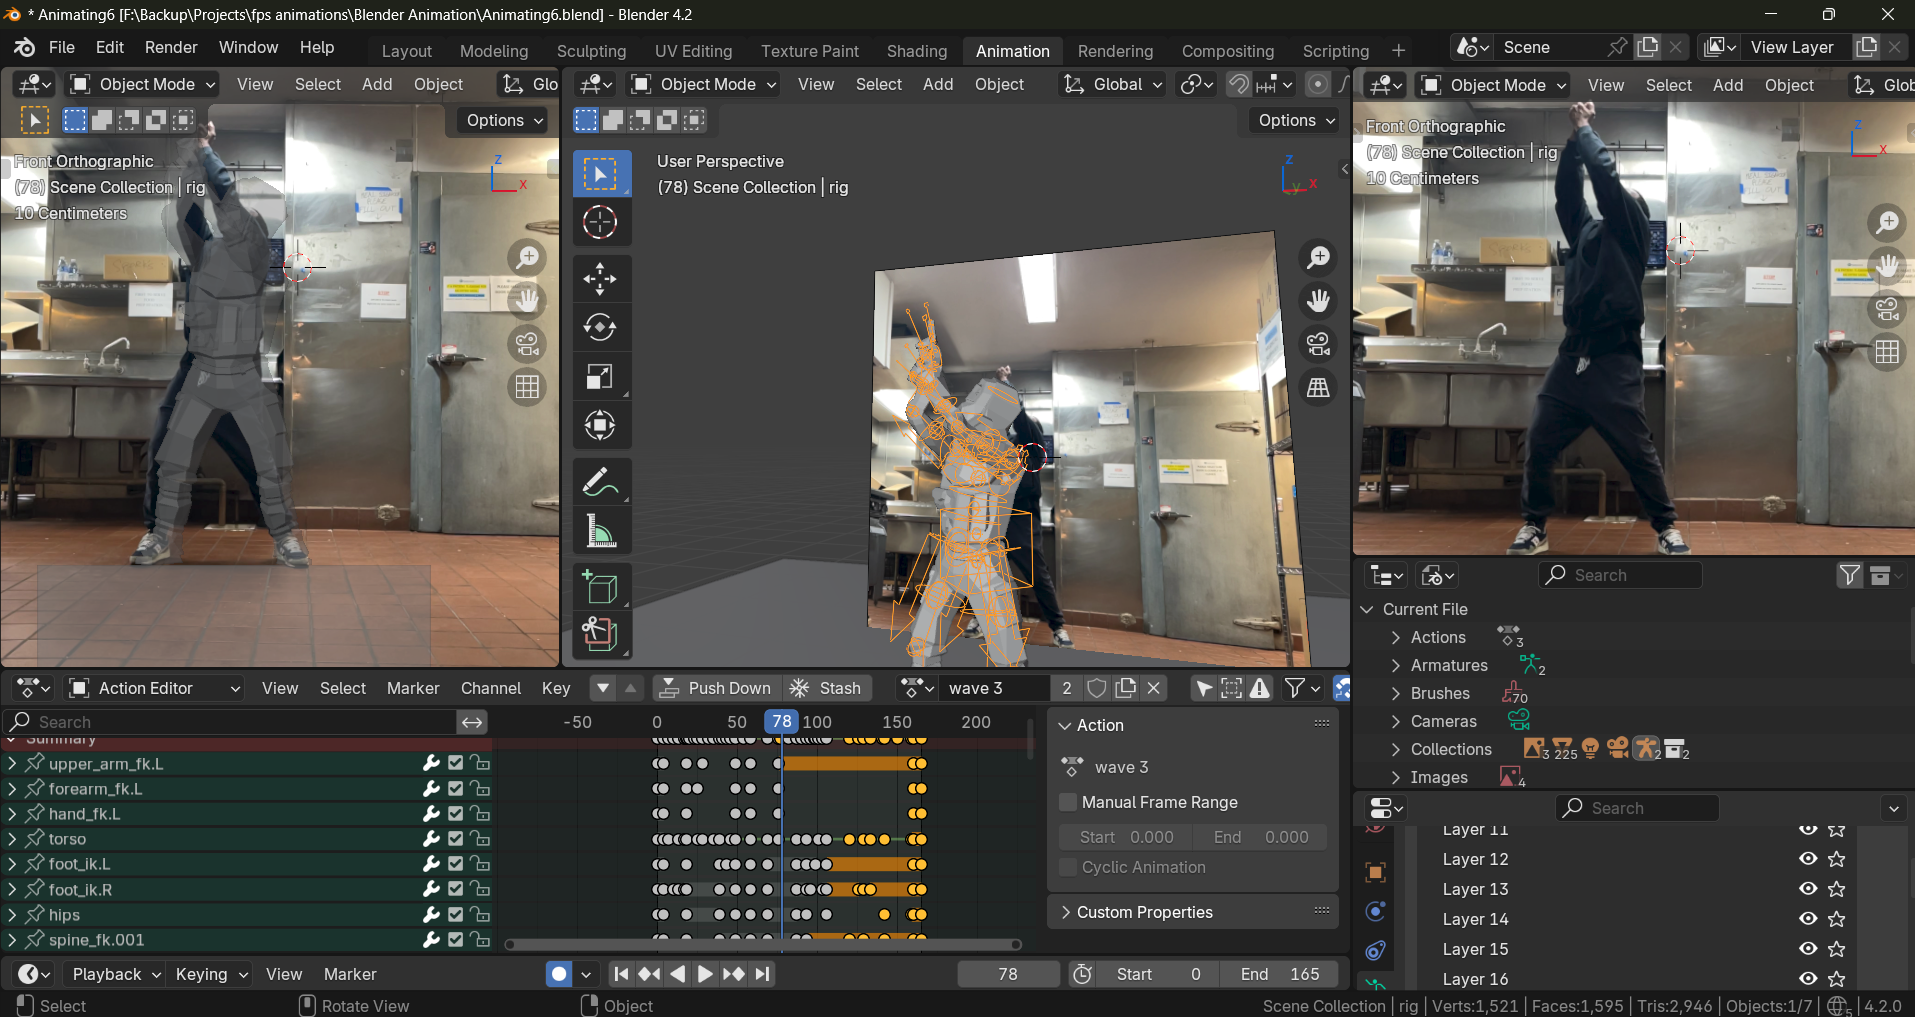Click the Stash button

click(826, 688)
